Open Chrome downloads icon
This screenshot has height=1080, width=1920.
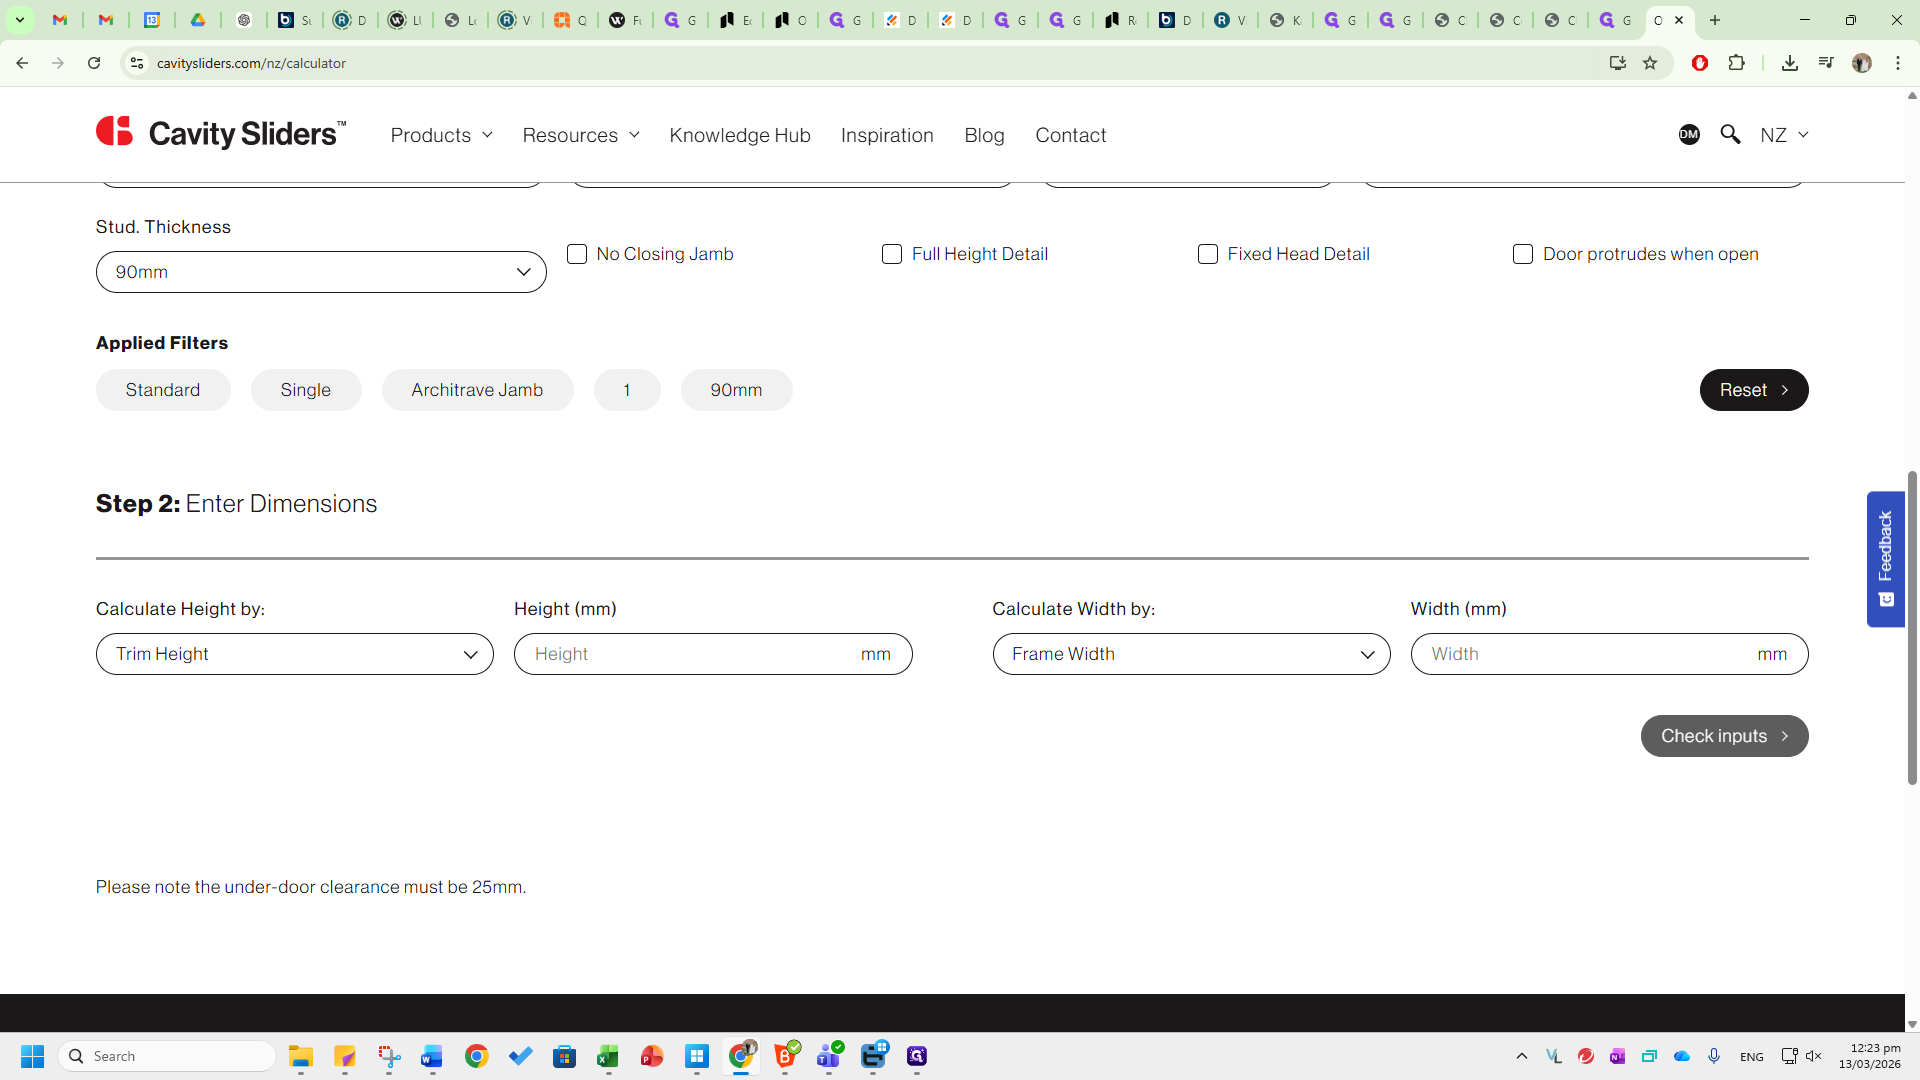[x=1790, y=63]
